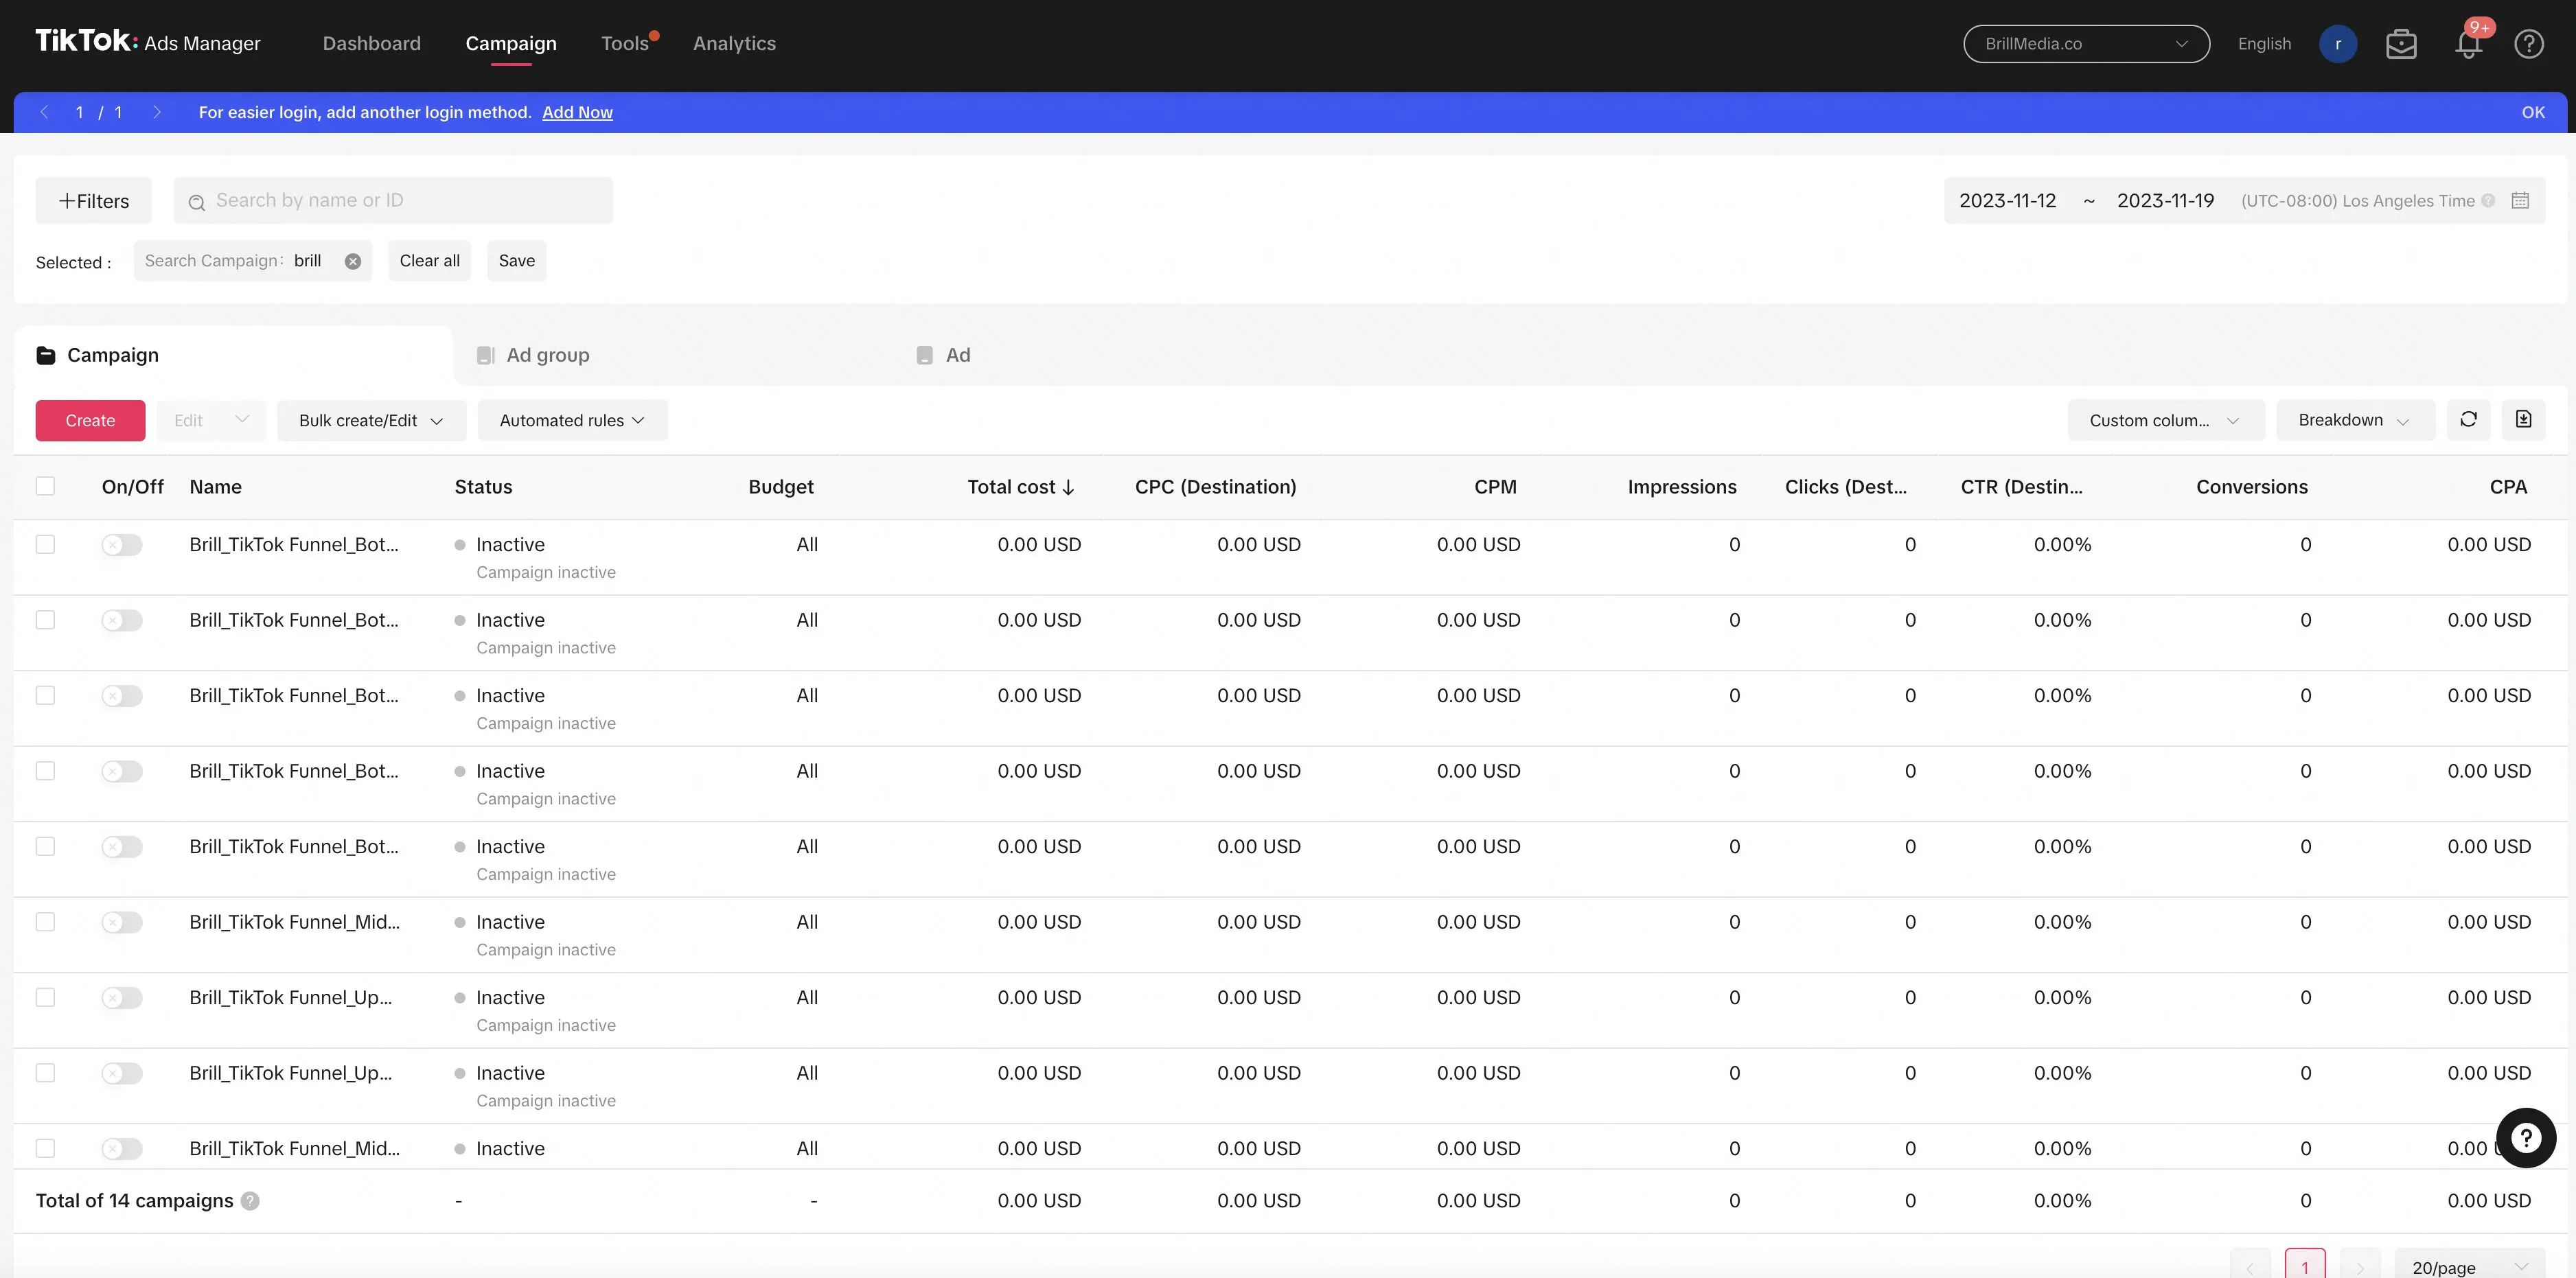
Task: Open the date range calendar icon
Action: (x=2520, y=200)
